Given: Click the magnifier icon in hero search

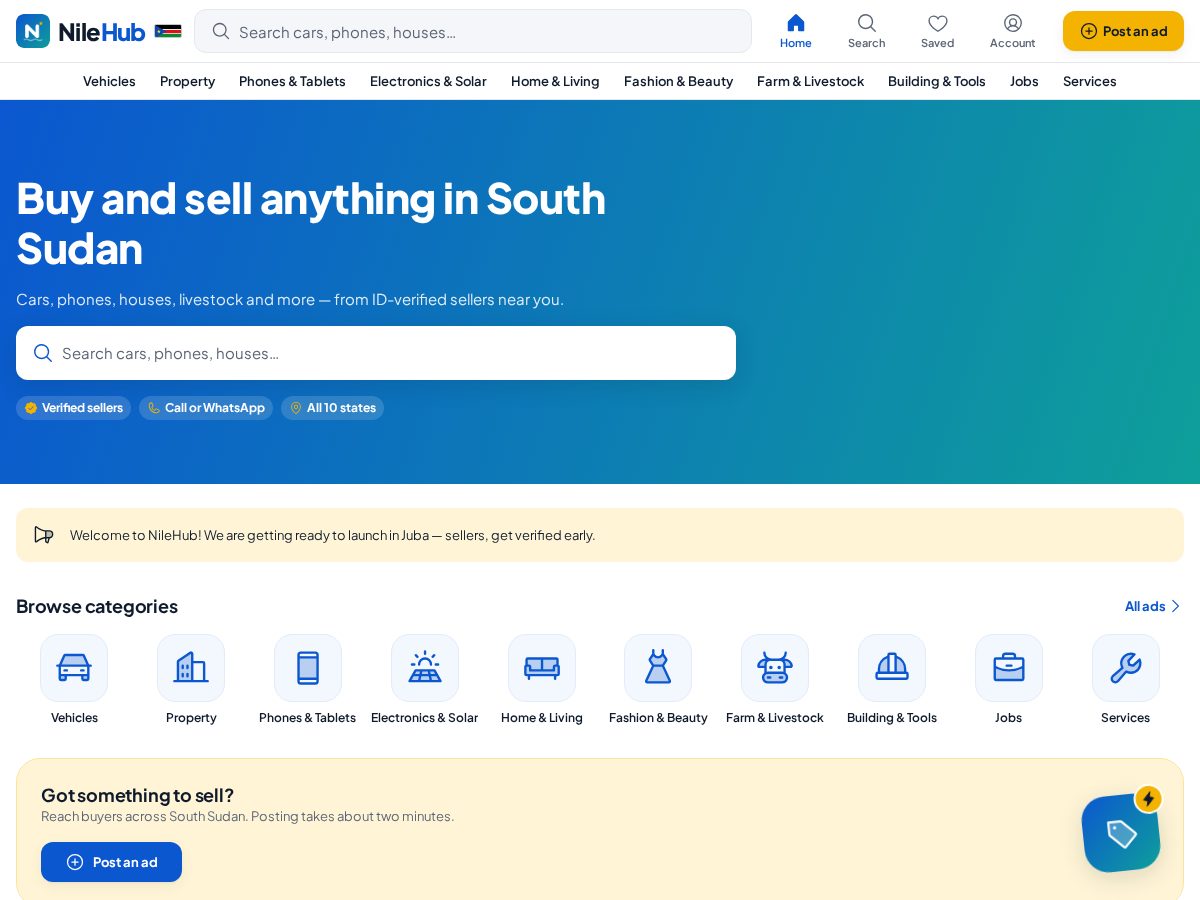Looking at the screenshot, I should pyautogui.click(x=43, y=353).
